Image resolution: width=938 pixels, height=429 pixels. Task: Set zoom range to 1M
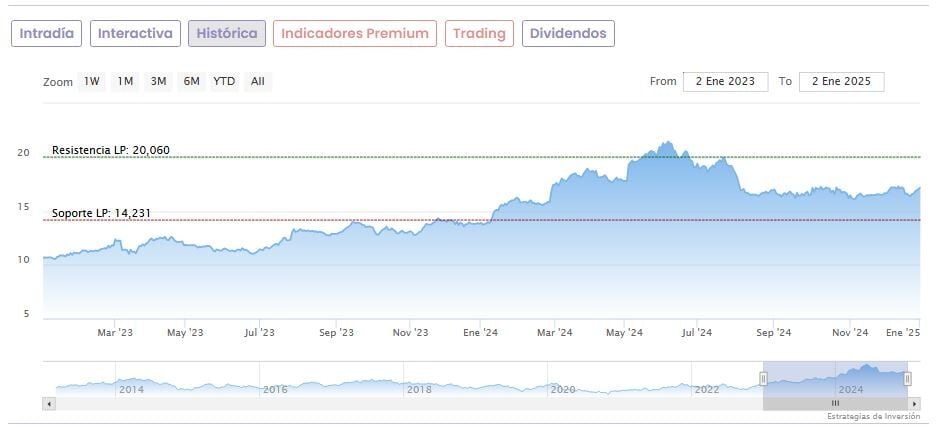coord(125,81)
